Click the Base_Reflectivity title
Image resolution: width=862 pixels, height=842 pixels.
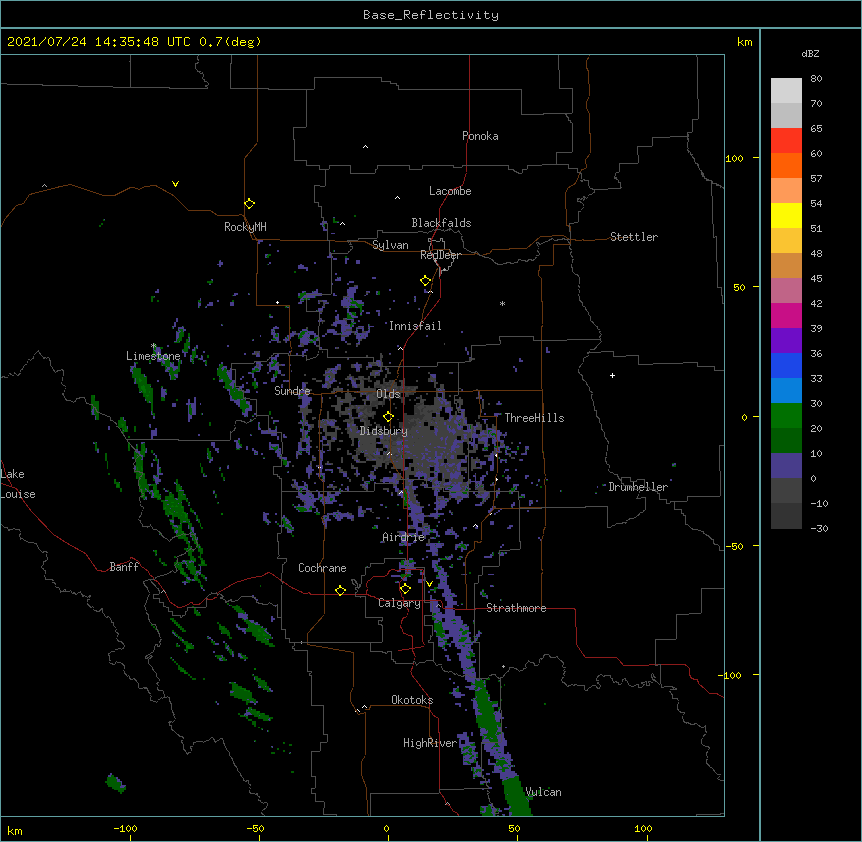pos(431,15)
